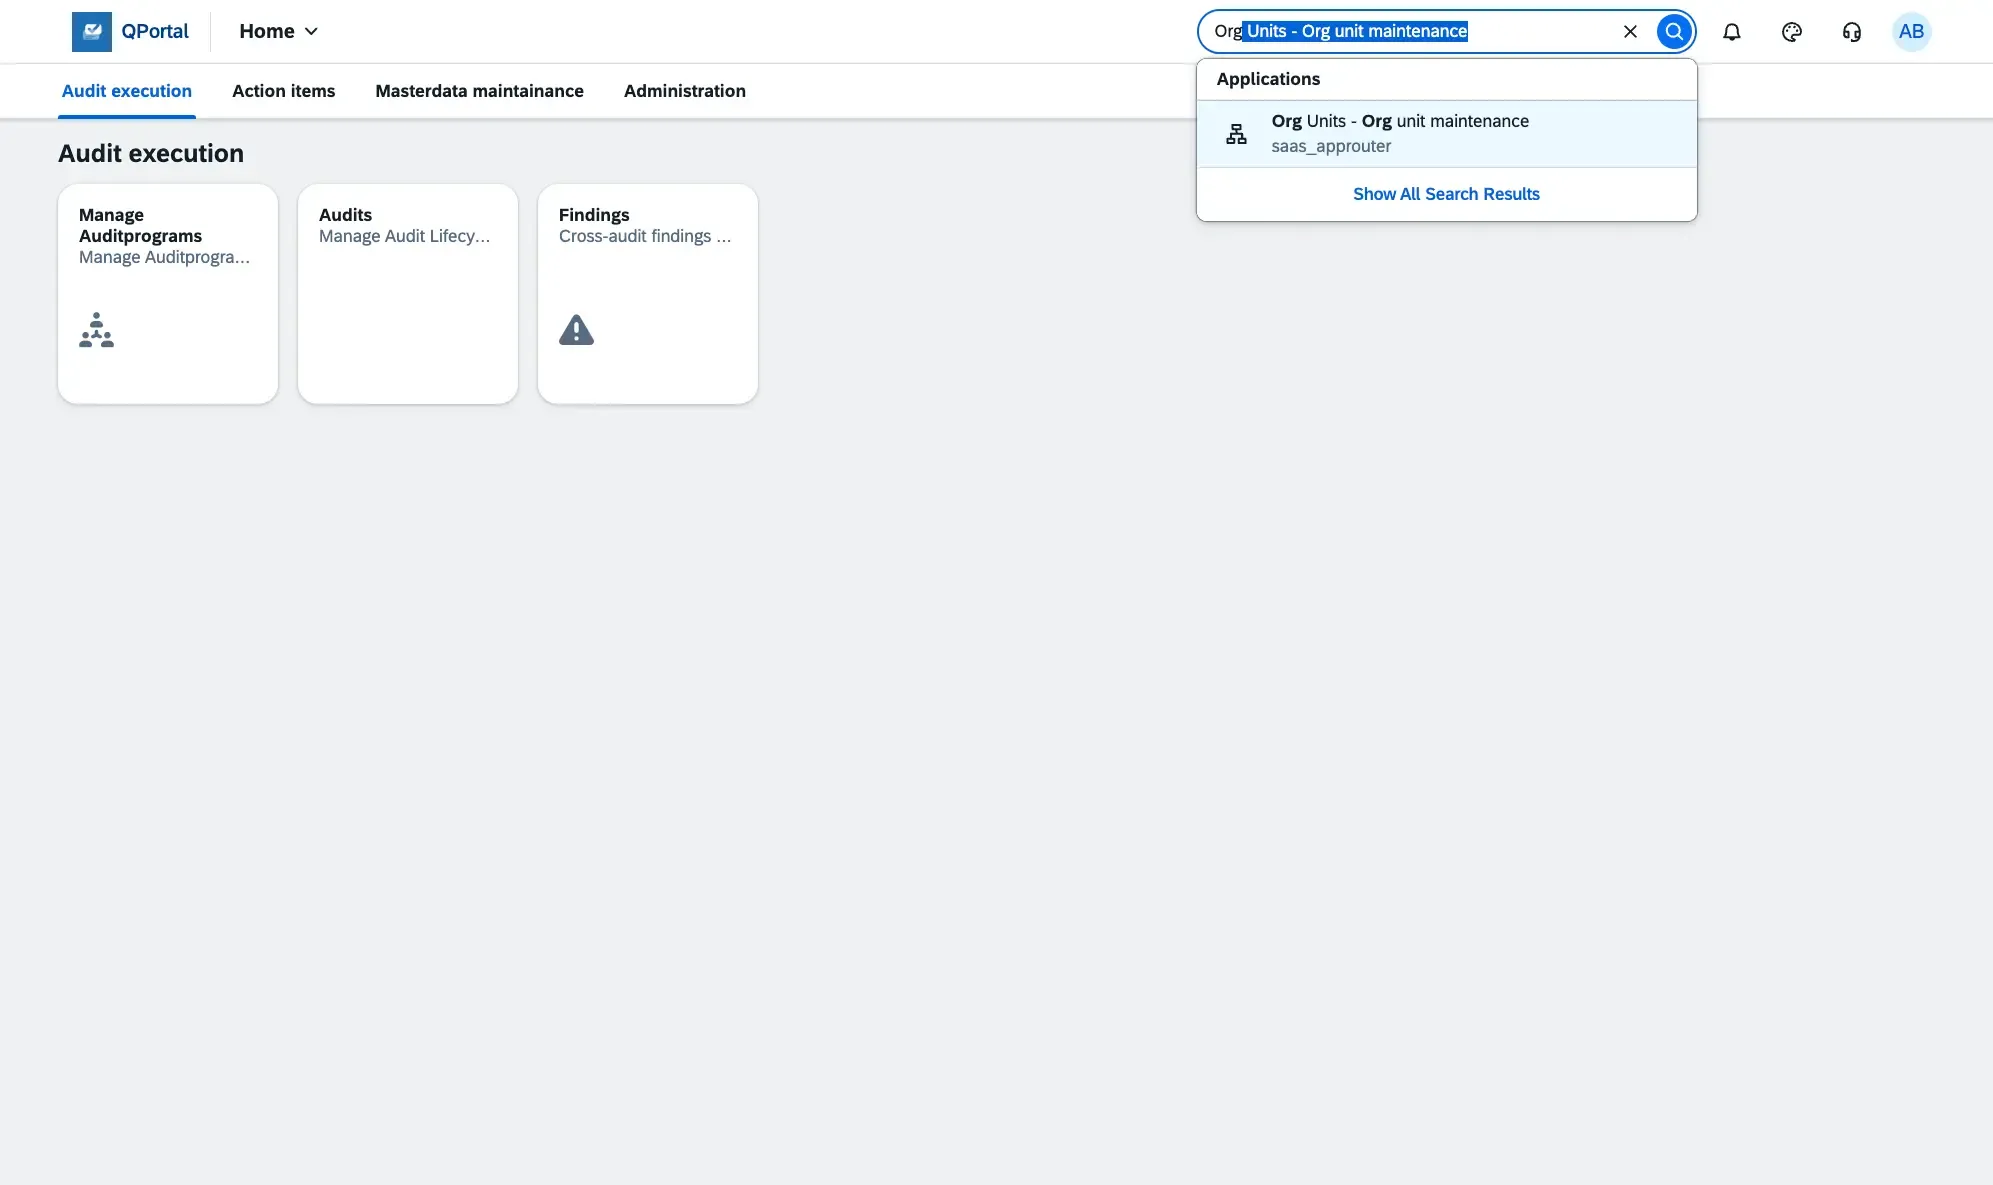Click the Findings tile title
1993x1185 pixels.
594,215
